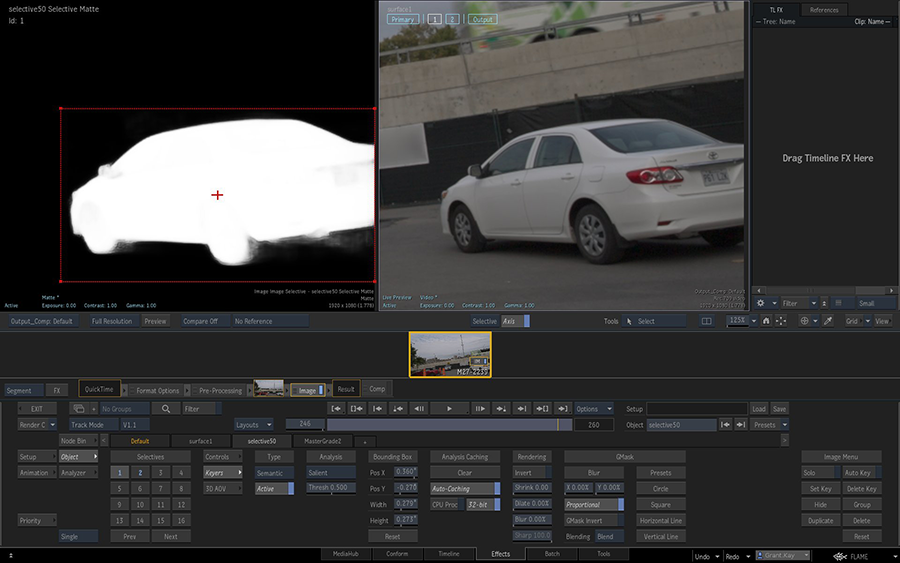Click the Duplicate button

pyautogui.click(x=820, y=521)
